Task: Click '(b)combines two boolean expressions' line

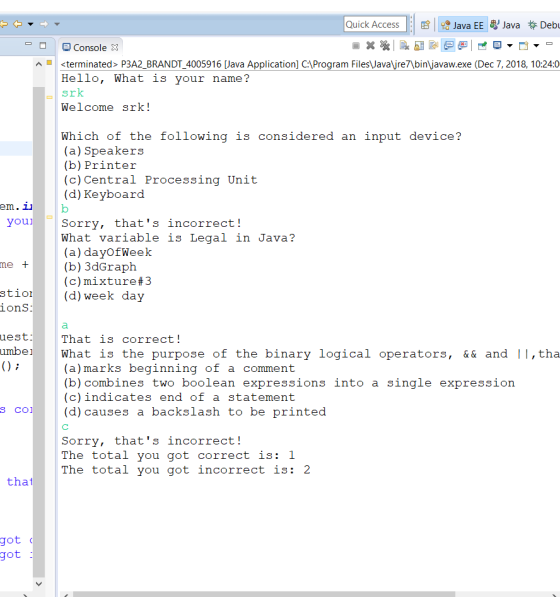Action: [289, 383]
